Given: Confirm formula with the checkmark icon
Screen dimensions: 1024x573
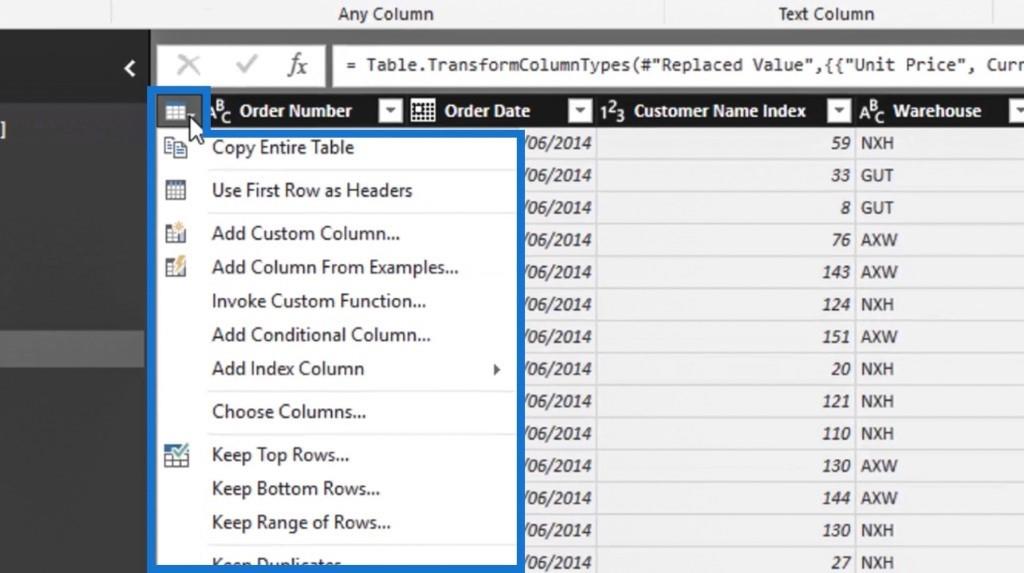Looking at the screenshot, I should point(247,65).
